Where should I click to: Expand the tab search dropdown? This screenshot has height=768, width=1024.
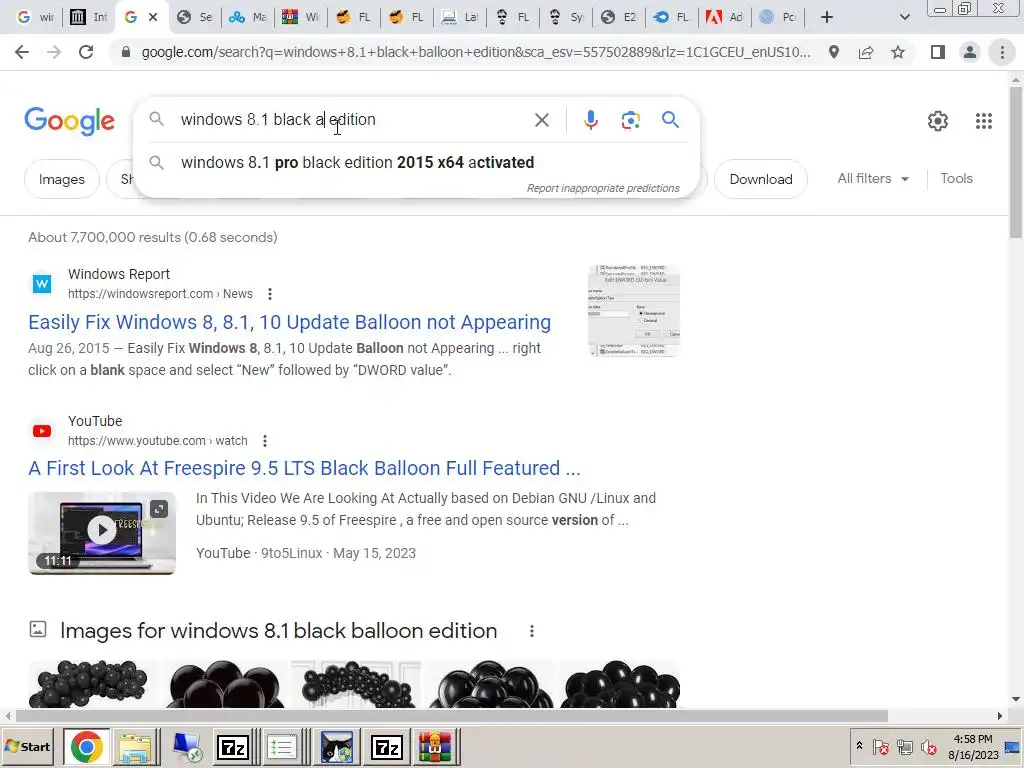pos(904,17)
